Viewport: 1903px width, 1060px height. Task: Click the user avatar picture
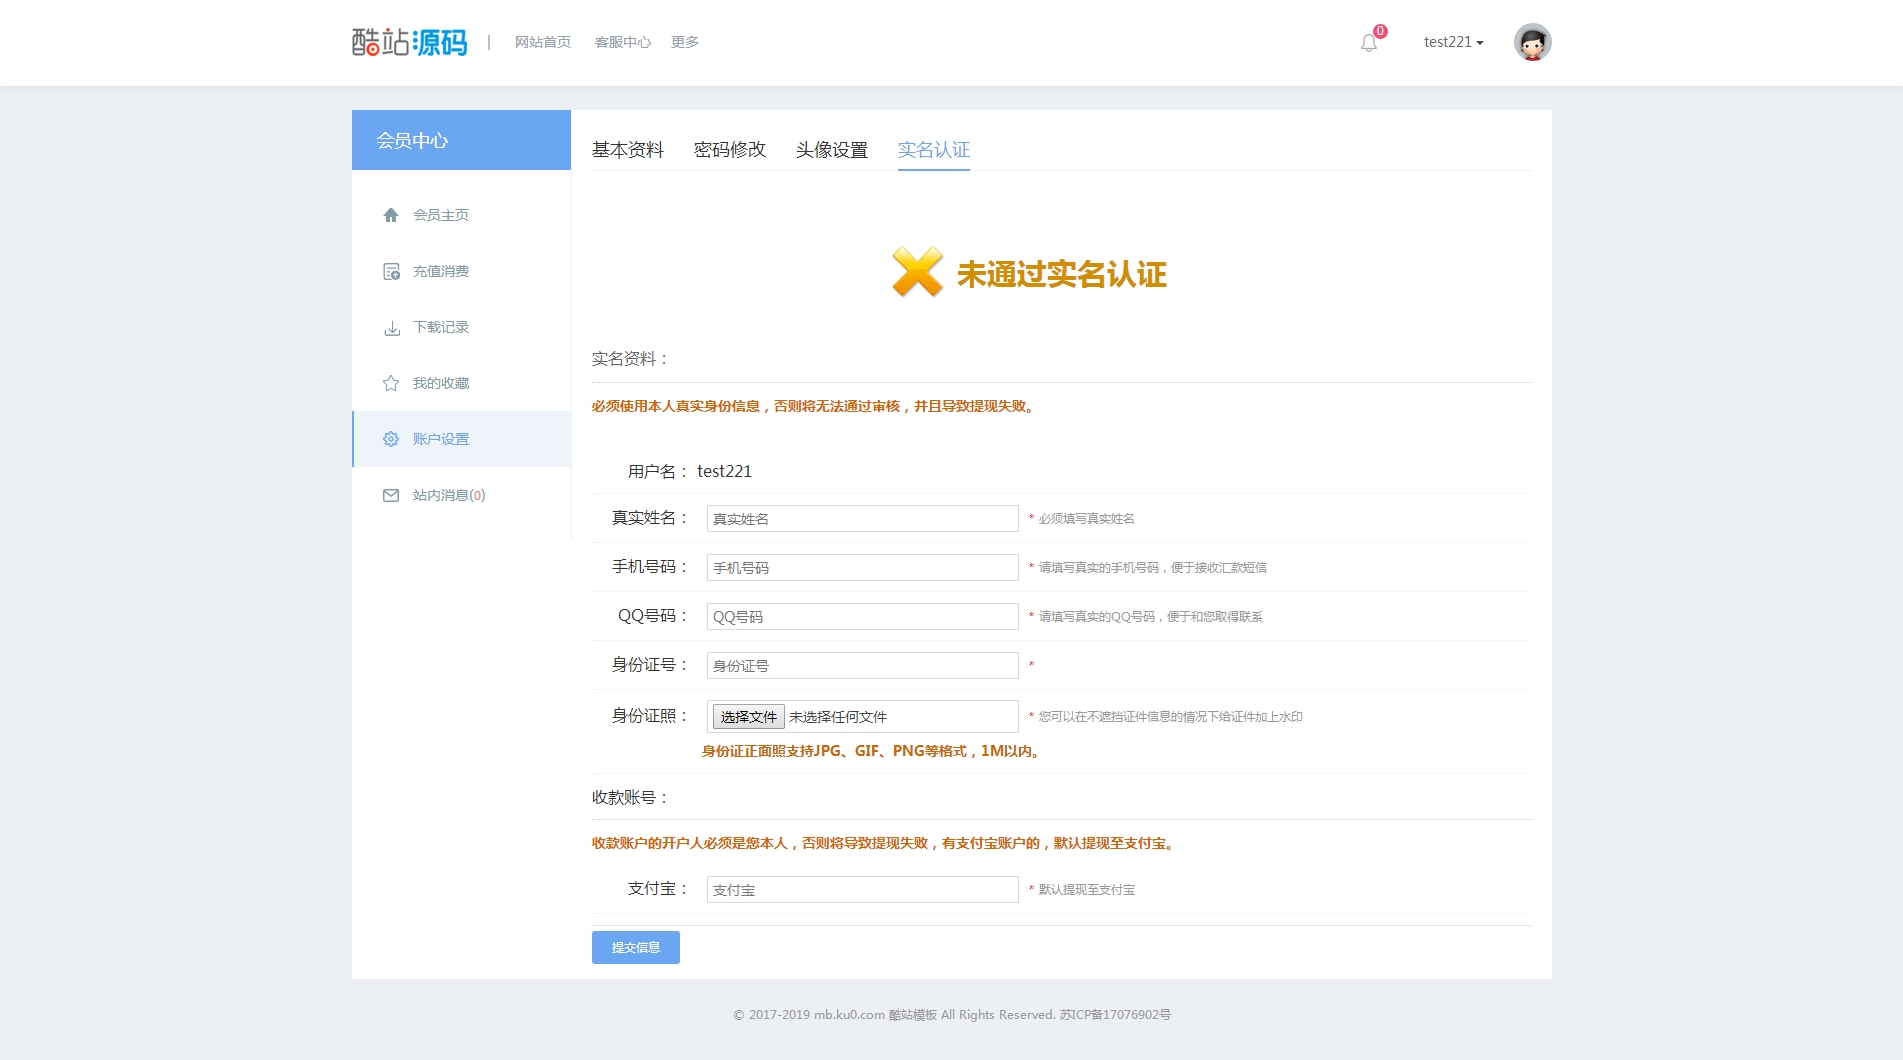1532,42
